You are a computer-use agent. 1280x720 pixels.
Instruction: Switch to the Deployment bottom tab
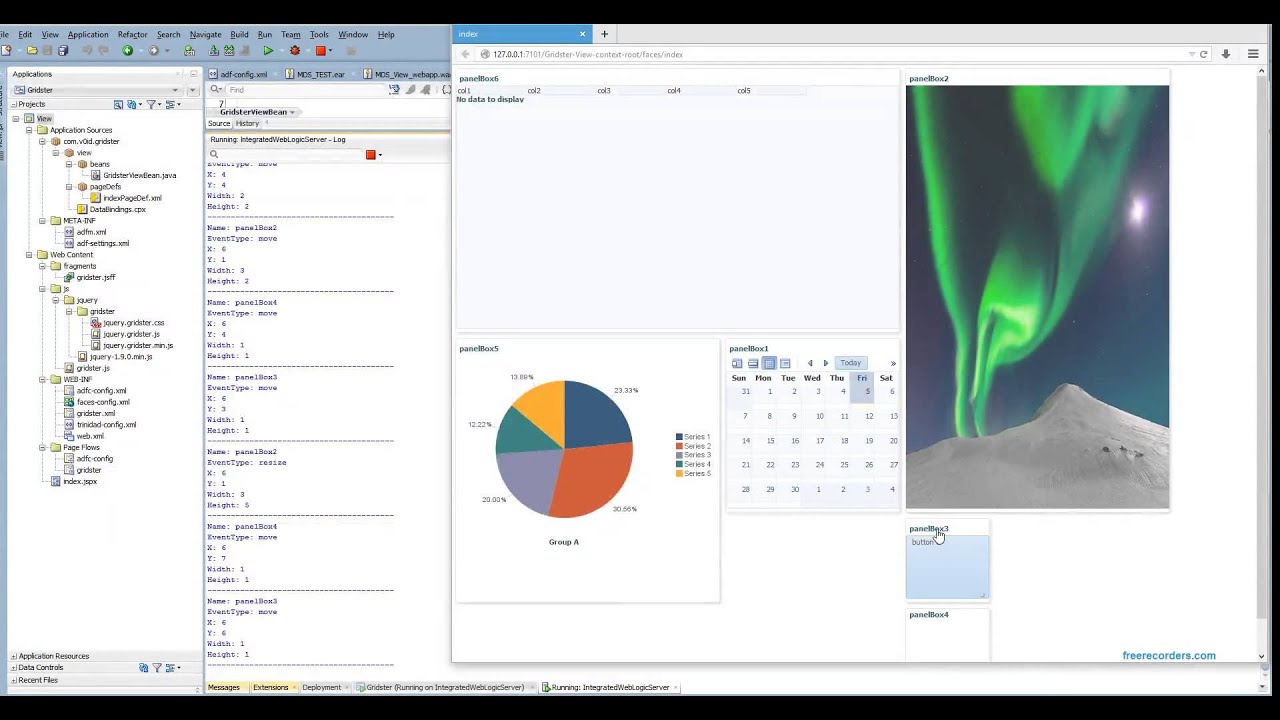(x=321, y=687)
